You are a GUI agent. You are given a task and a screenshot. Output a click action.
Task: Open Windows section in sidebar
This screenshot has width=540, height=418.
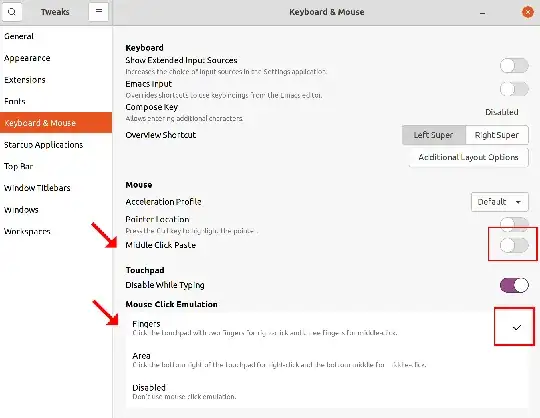(x=56, y=210)
